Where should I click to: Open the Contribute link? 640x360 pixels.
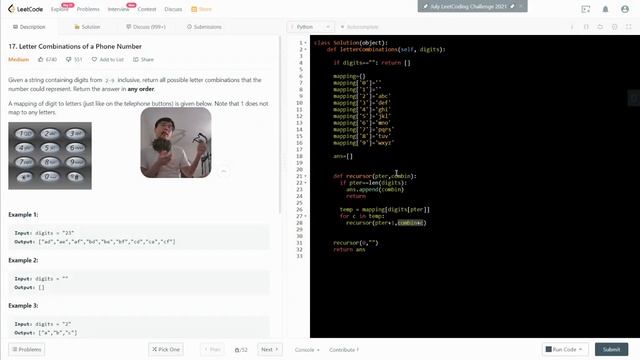pyautogui.click(x=344, y=350)
